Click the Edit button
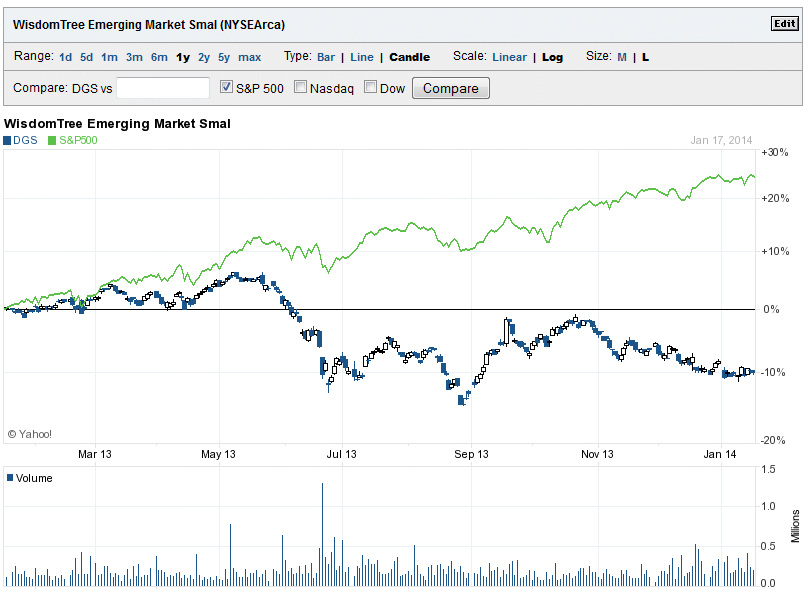Image resolution: width=808 pixels, height=599 pixels. 784,24
